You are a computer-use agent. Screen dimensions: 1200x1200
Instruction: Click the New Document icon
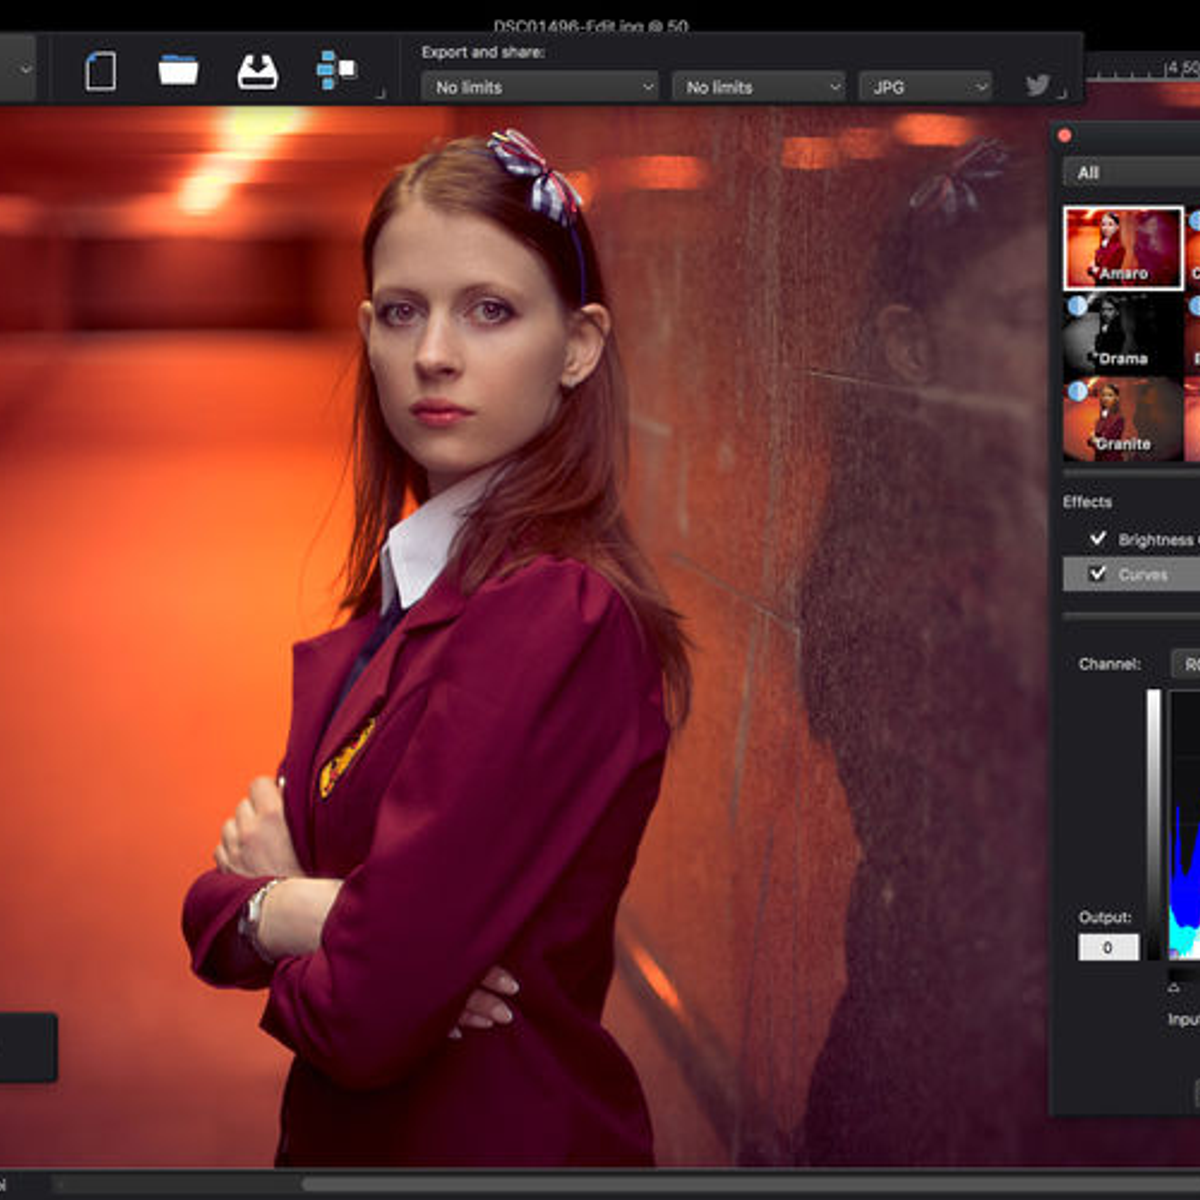(x=100, y=72)
